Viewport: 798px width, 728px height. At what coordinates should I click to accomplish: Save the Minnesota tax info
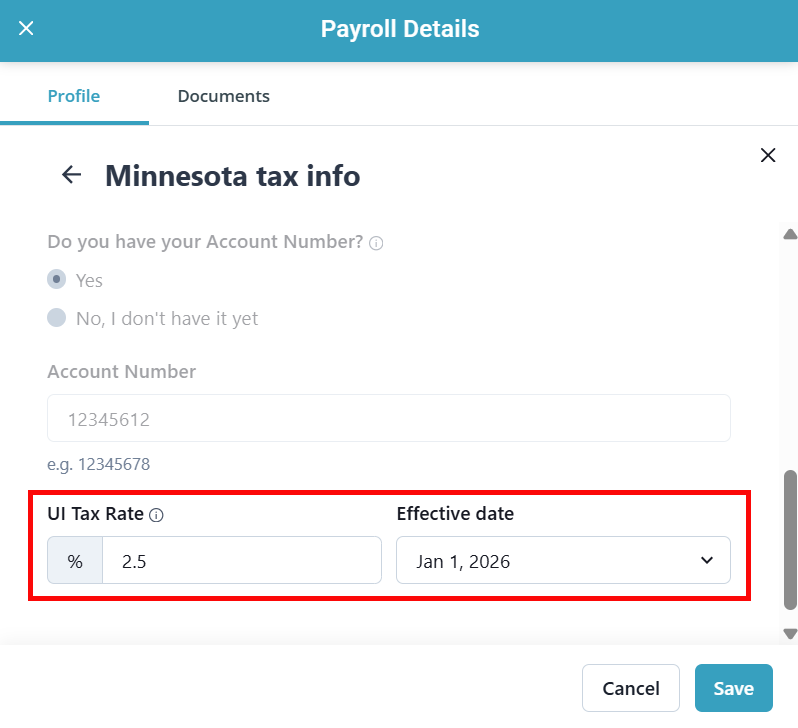tap(733, 688)
